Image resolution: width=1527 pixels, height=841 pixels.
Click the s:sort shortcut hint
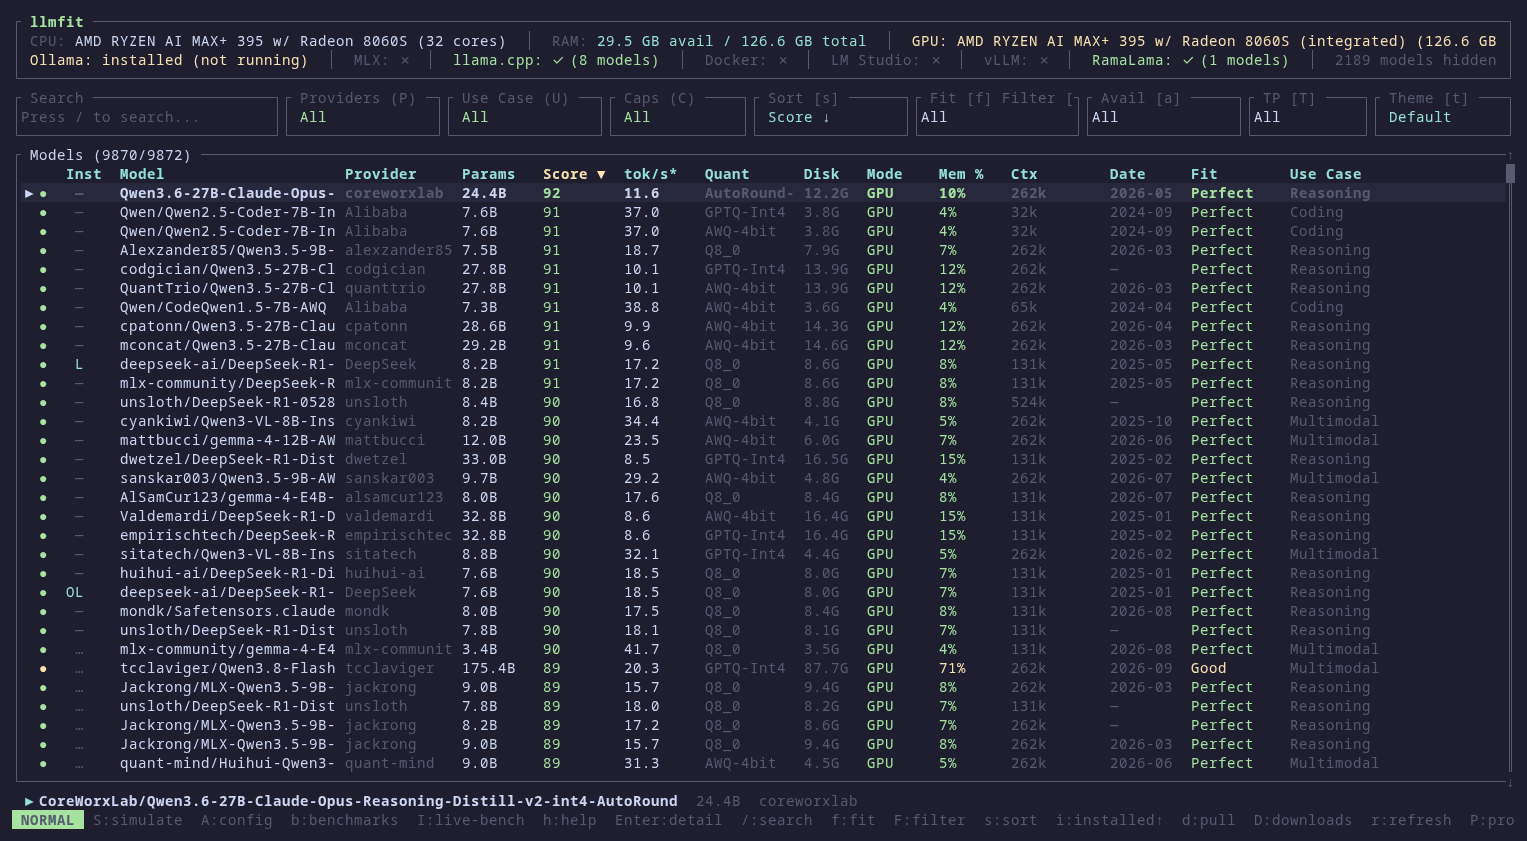point(1011,820)
